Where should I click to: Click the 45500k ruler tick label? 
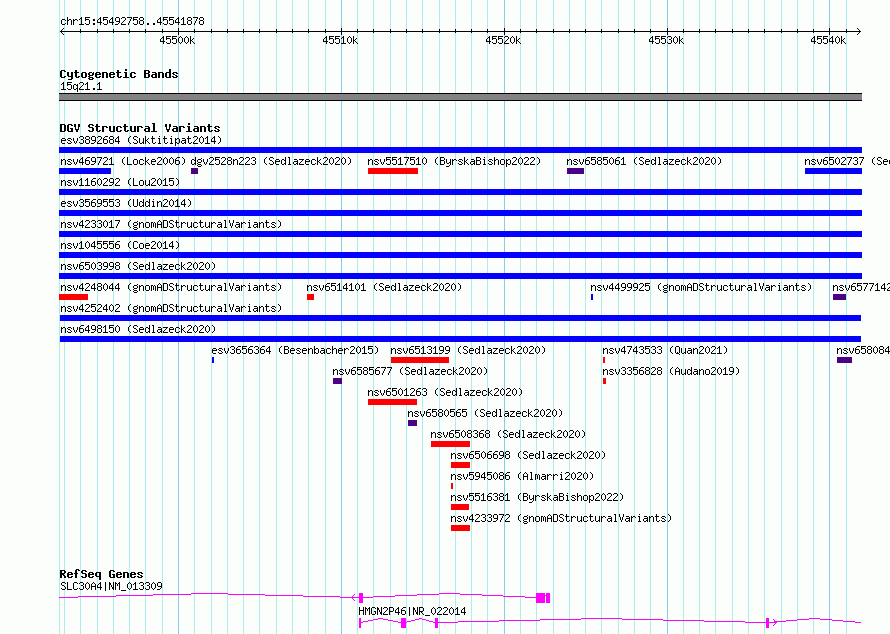point(177,40)
